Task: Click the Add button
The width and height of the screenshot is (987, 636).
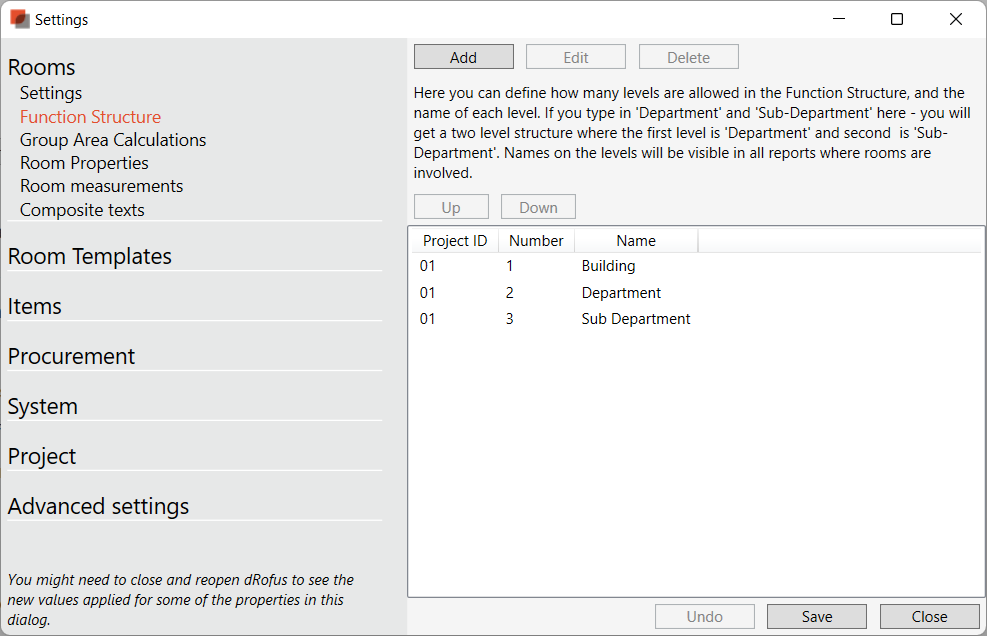Action: pyautogui.click(x=463, y=57)
